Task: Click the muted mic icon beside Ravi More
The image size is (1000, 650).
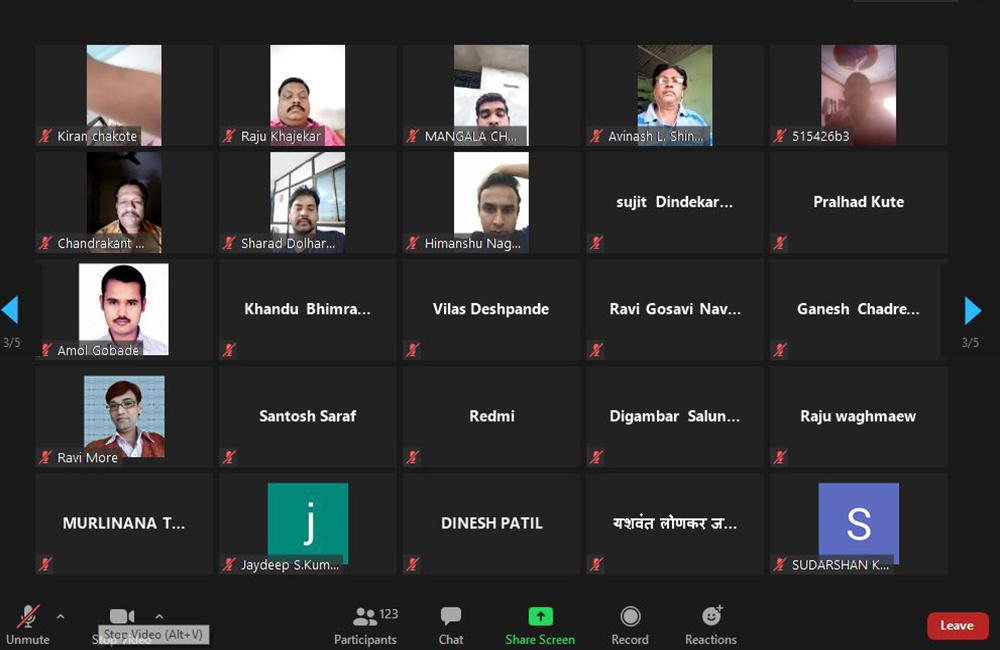Action: pyautogui.click(x=45, y=457)
